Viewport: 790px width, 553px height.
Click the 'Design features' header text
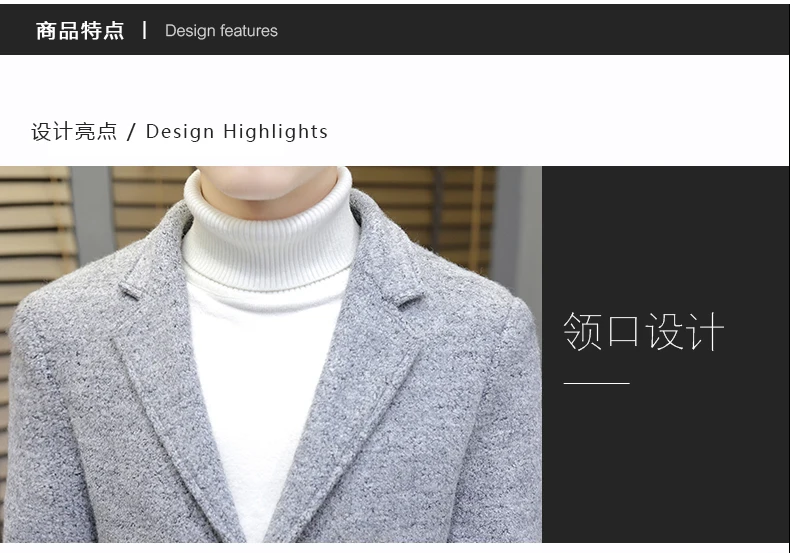point(221,31)
